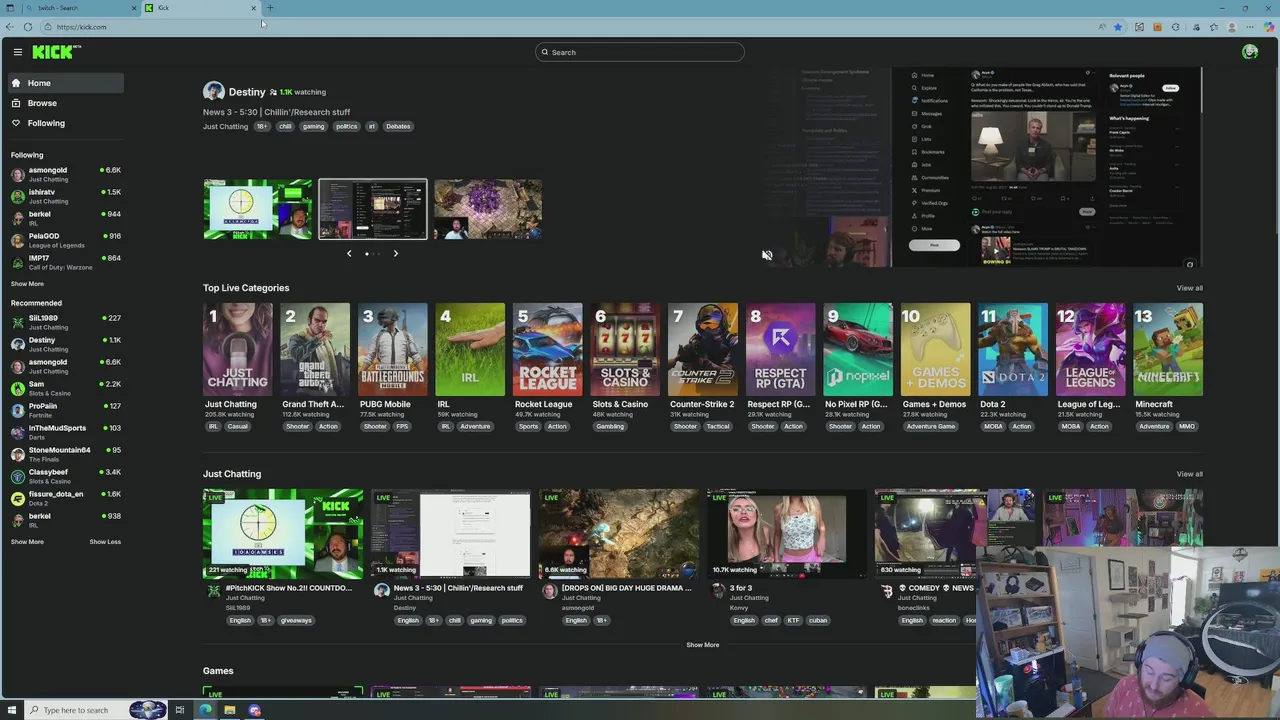
Task: Open File Explorer from the taskbar
Action: point(230,710)
